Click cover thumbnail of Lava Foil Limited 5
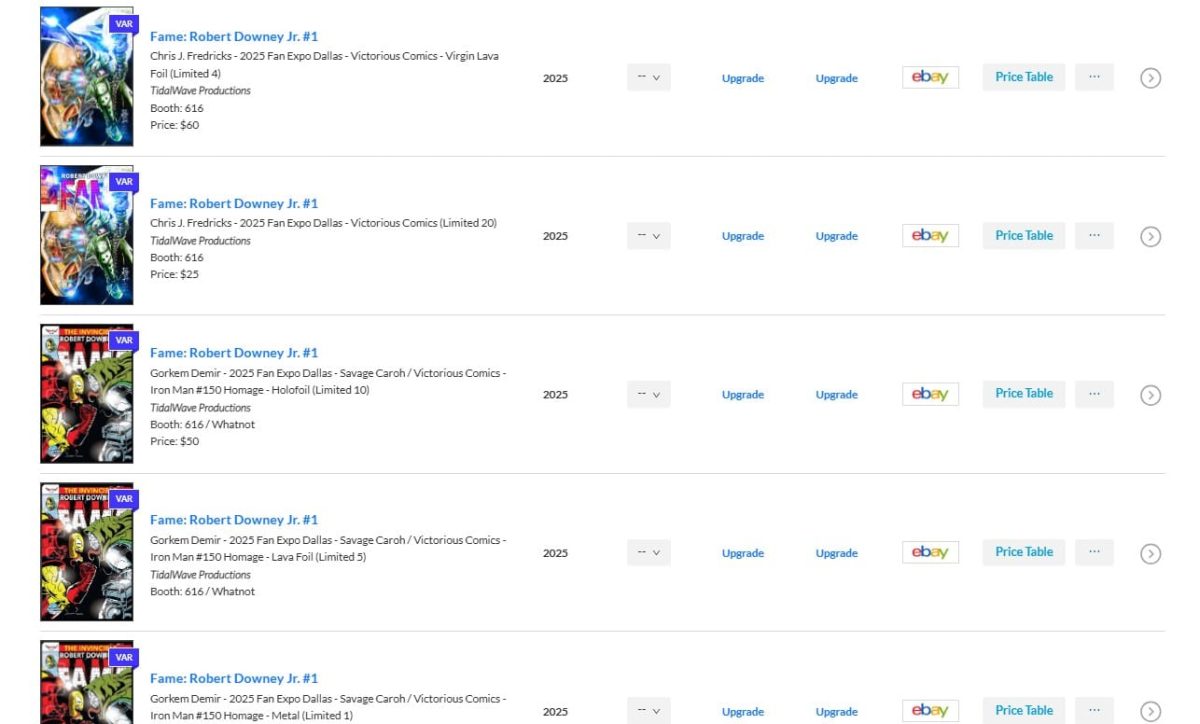Viewport: 1200px width, 724px height. [x=87, y=552]
